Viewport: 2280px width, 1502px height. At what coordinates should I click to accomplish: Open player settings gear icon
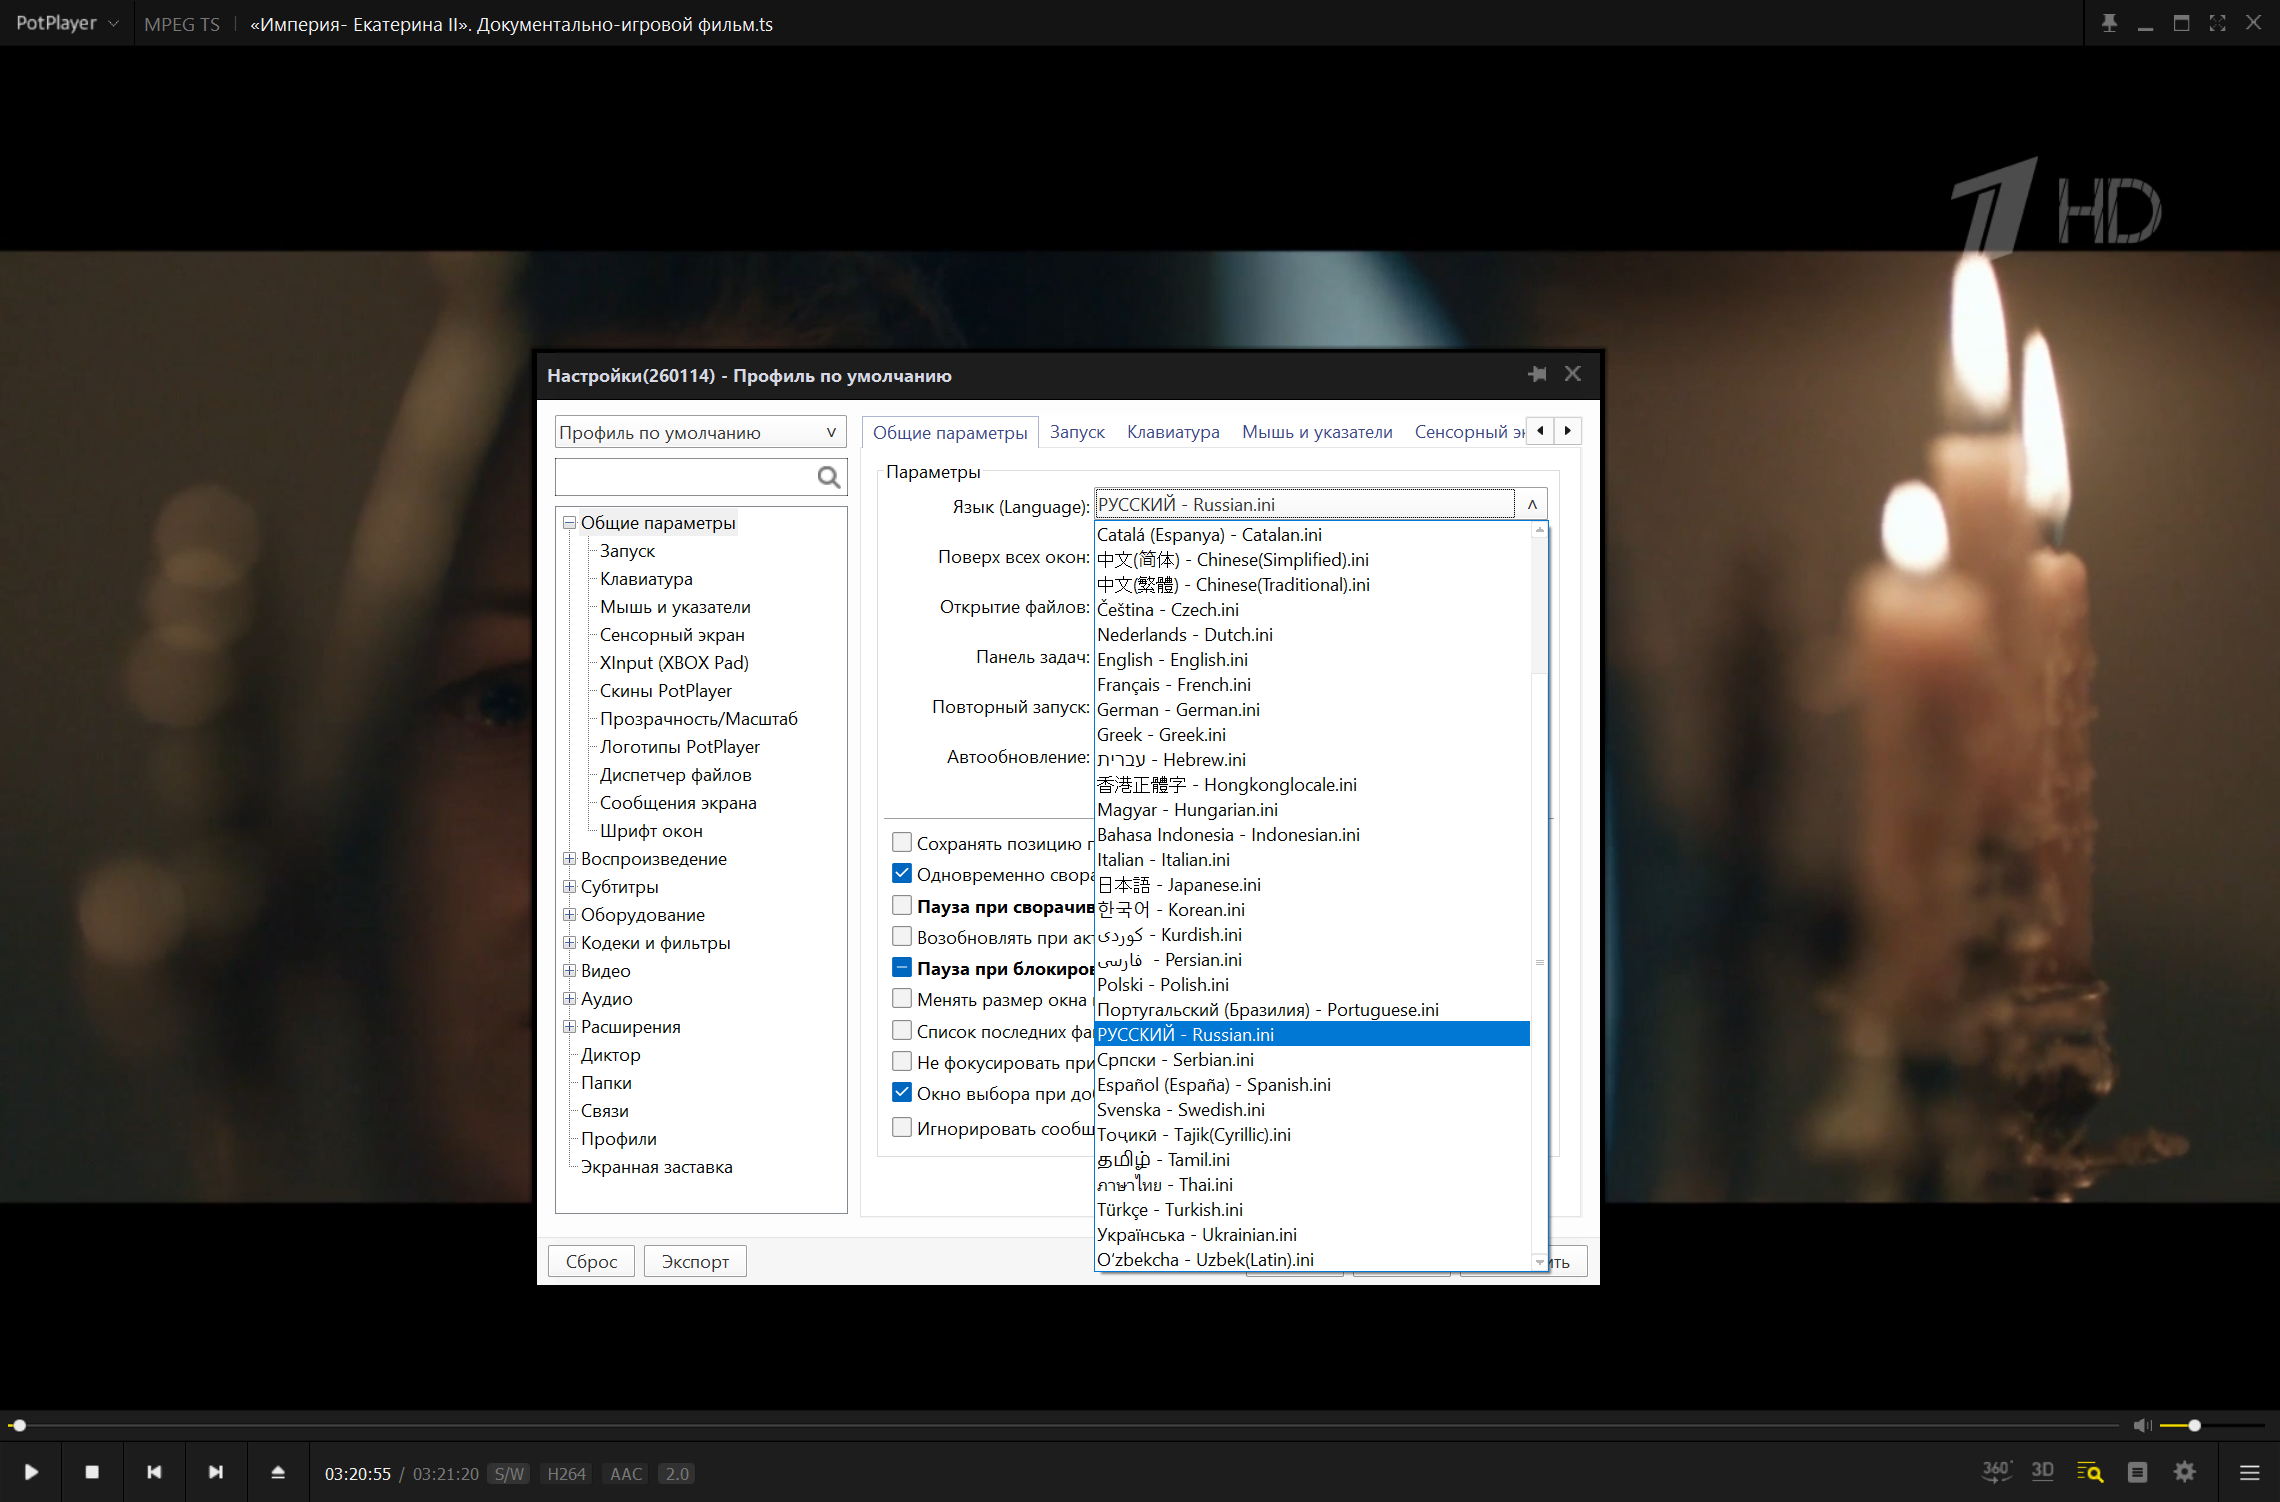[x=2185, y=1472]
